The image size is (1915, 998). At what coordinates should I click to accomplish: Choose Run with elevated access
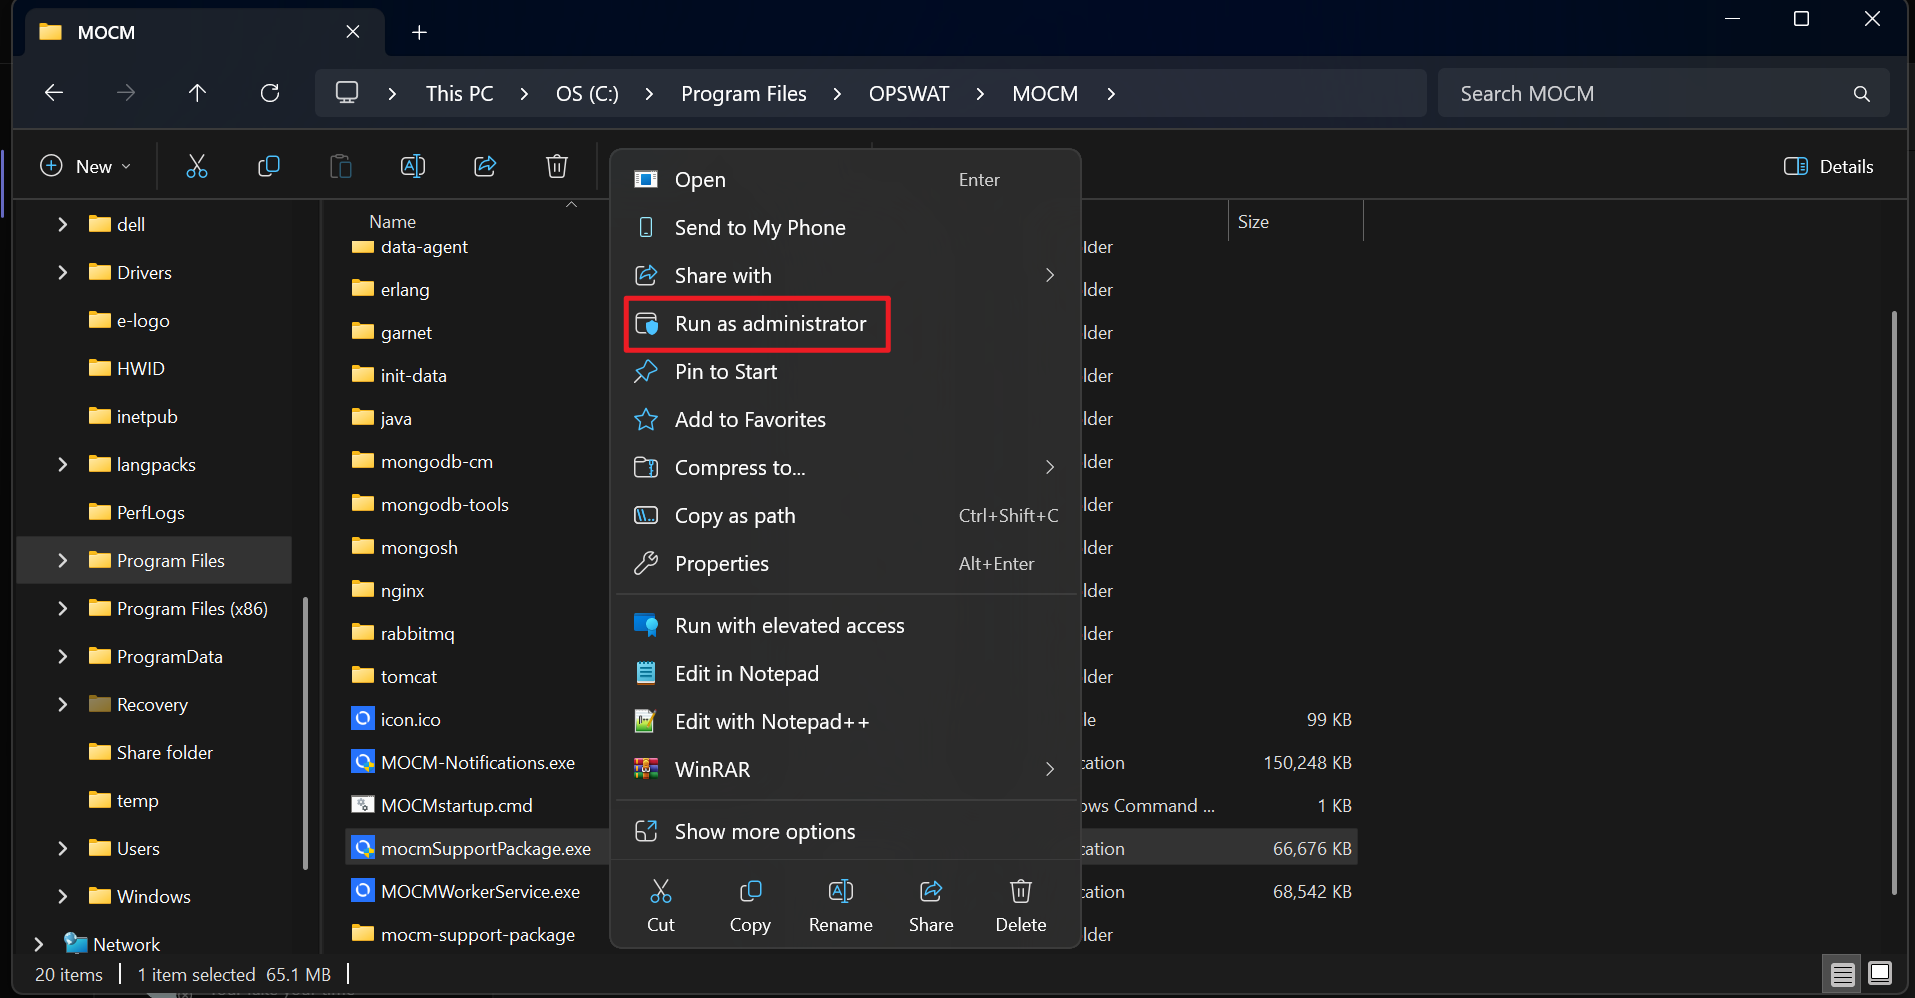846,626
